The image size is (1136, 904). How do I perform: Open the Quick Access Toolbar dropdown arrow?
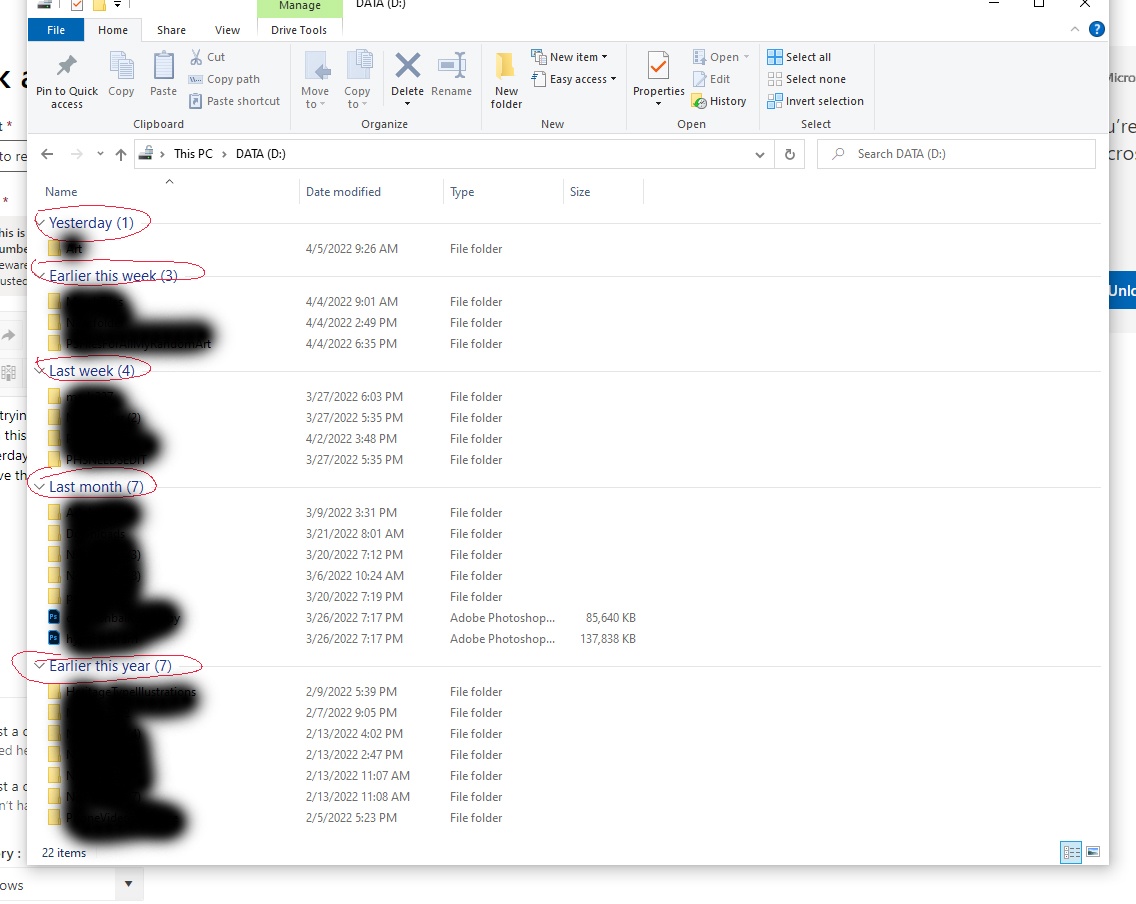(x=117, y=4)
